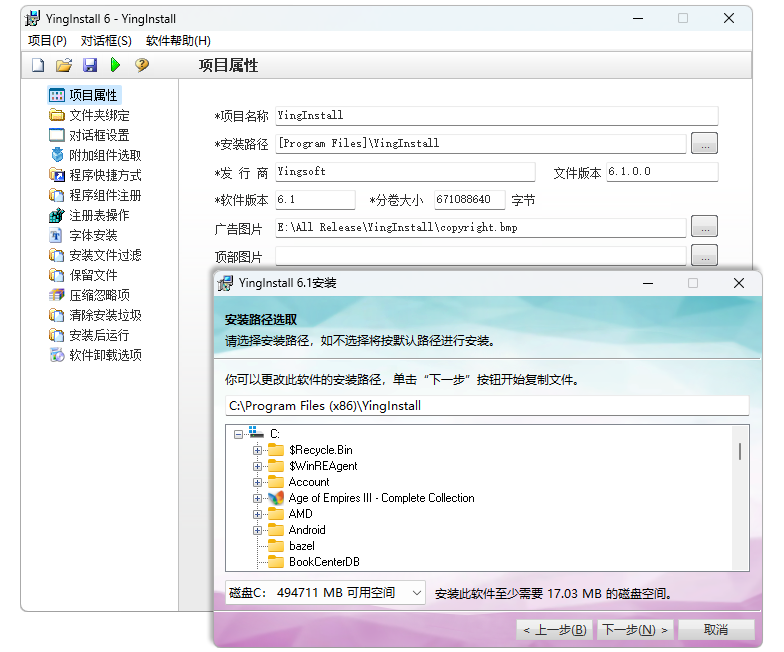Open 文件夹绑定 sidebar item
This screenshot has width=784, height=652.
tap(90, 116)
